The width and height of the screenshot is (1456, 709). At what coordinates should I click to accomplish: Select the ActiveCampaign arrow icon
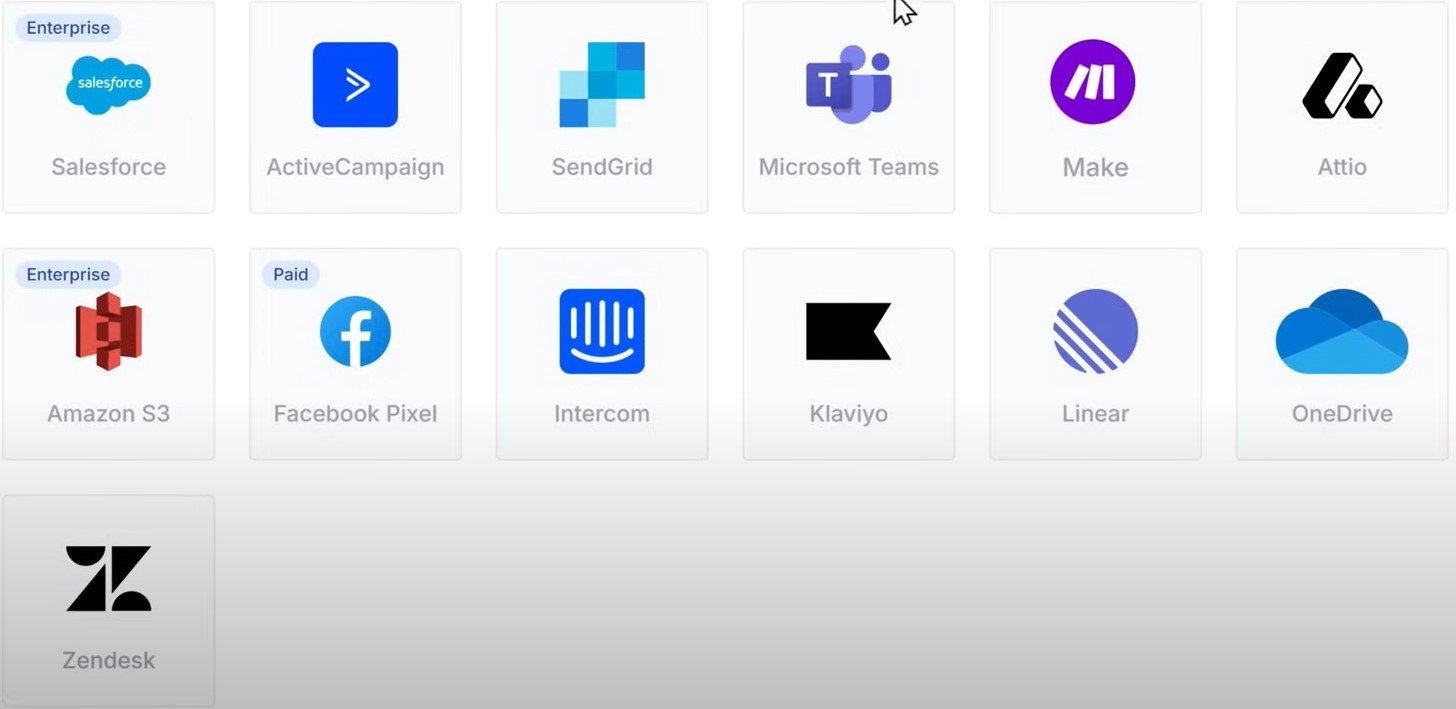pyautogui.click(x=355, y=85)
